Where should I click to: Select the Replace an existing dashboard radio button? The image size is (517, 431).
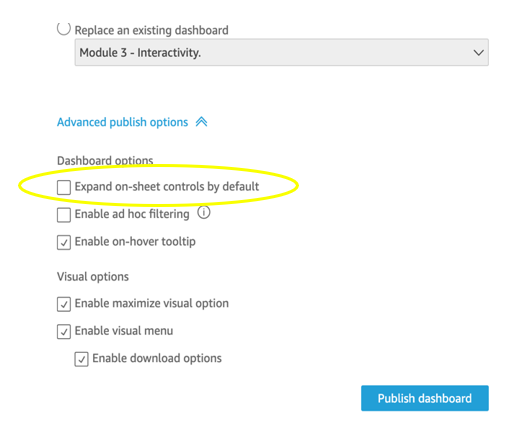[x=63, y=29]
